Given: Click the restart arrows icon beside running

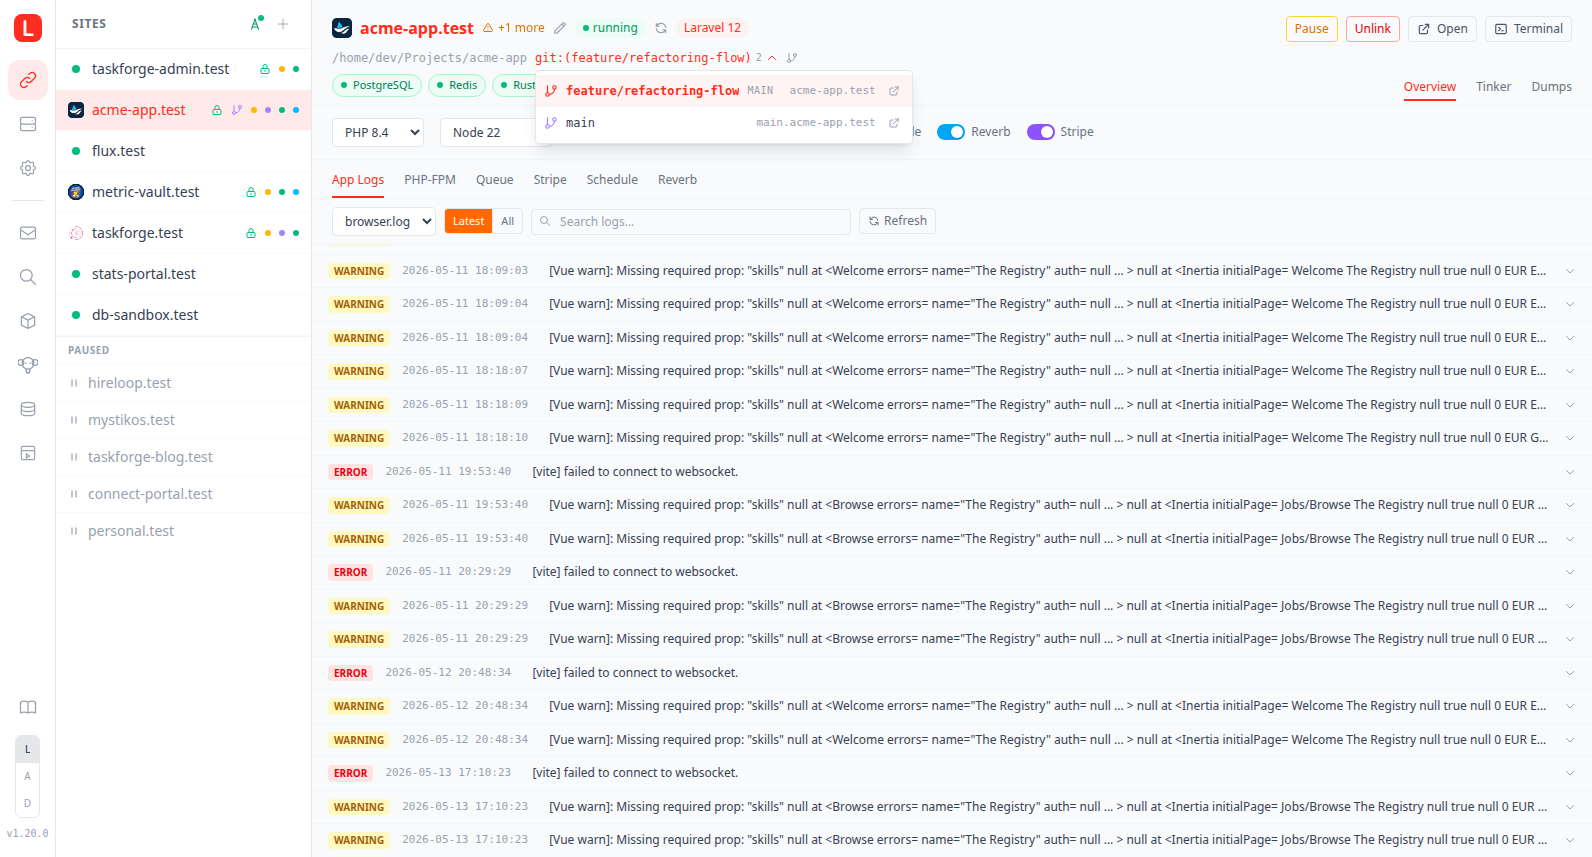Looking at the screenshot, I should pos(661,28).
